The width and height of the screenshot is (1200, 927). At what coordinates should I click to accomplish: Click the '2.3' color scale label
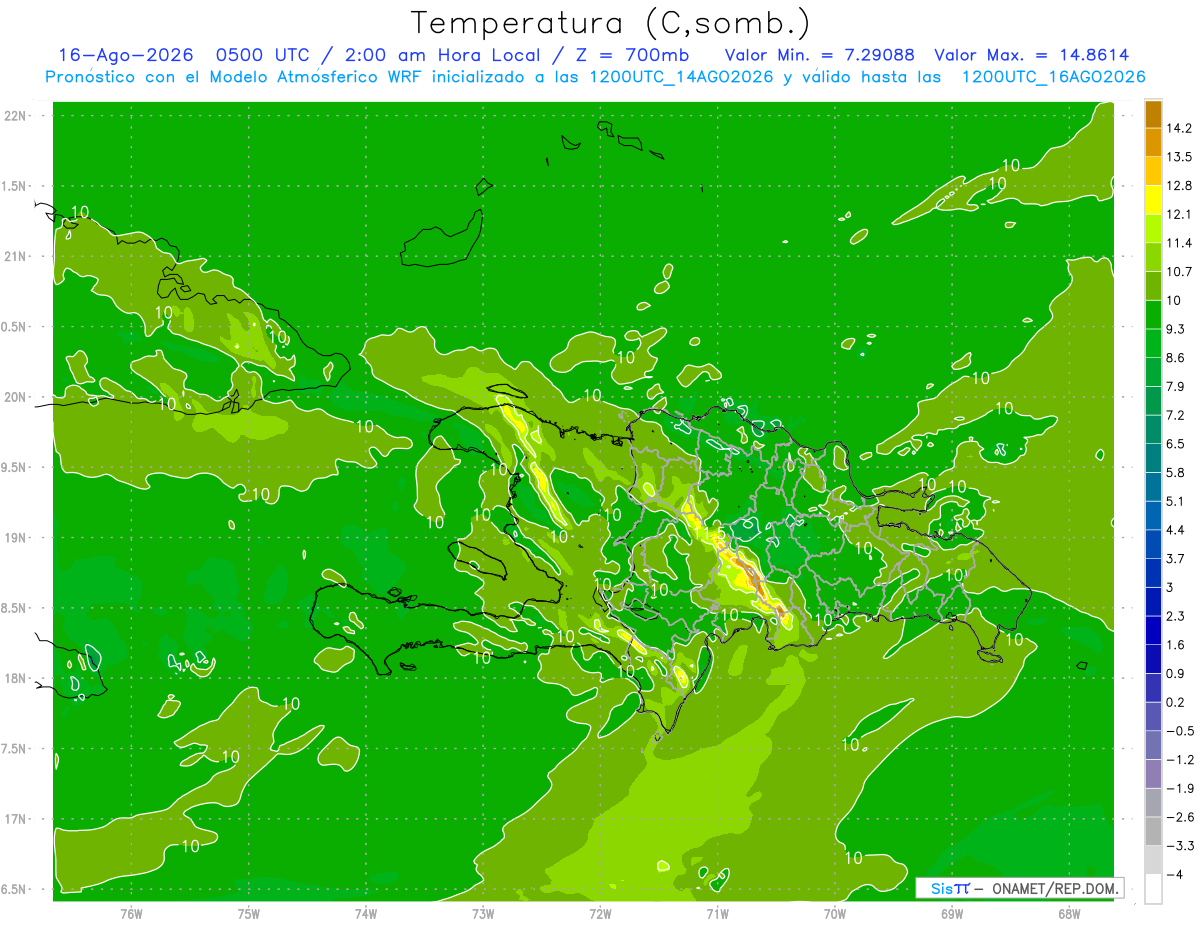[1177, 616]
